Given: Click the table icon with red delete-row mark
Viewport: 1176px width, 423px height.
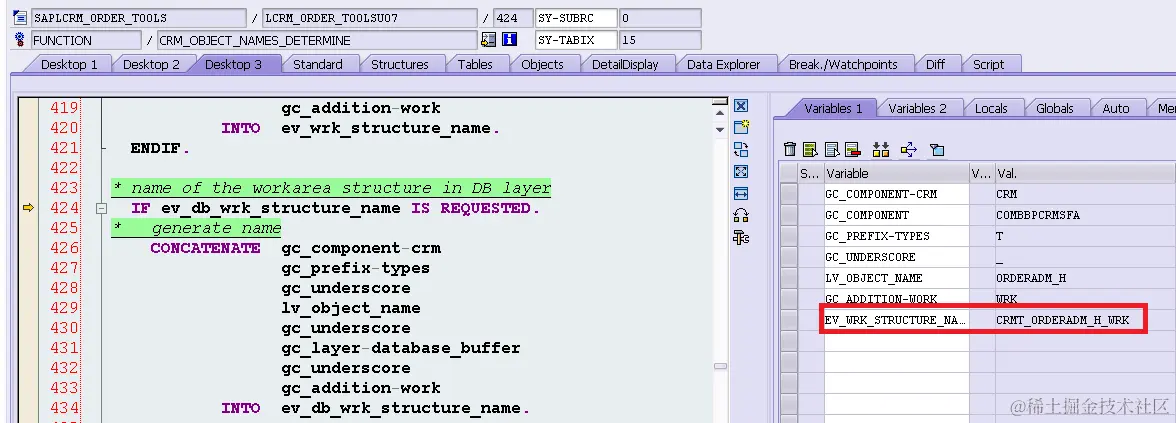Looking at the screenshot, I should coord(853,149).
